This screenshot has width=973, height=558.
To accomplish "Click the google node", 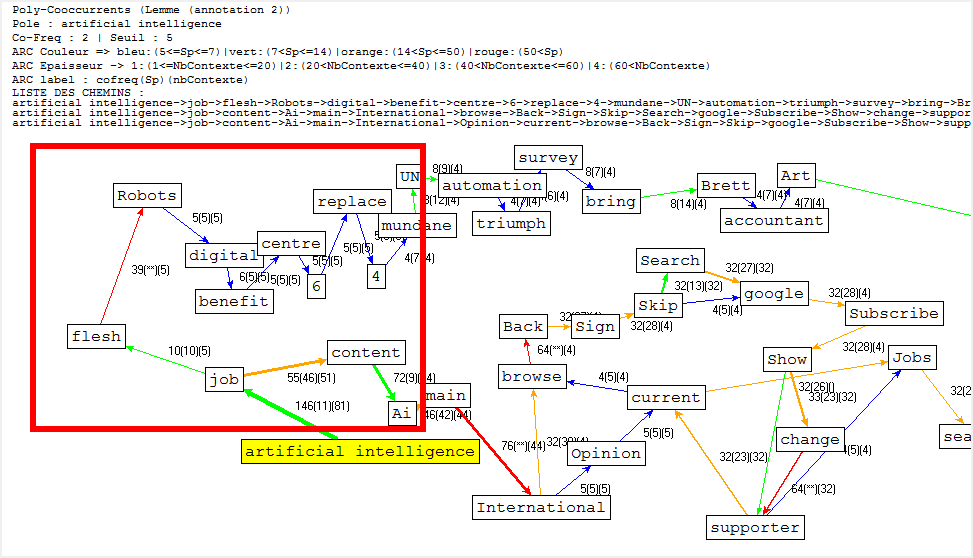I will click(x=774, y=294).
